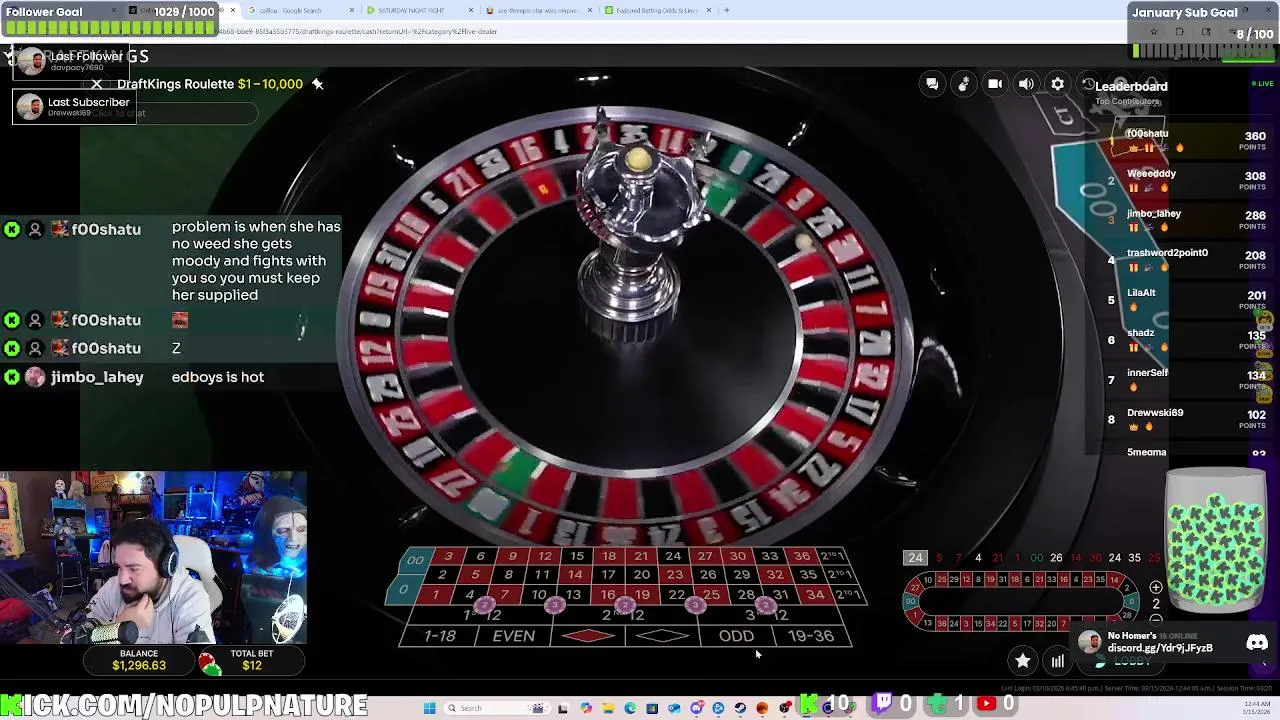Close the DraftKings Roulette game with X

pos(96,84)
